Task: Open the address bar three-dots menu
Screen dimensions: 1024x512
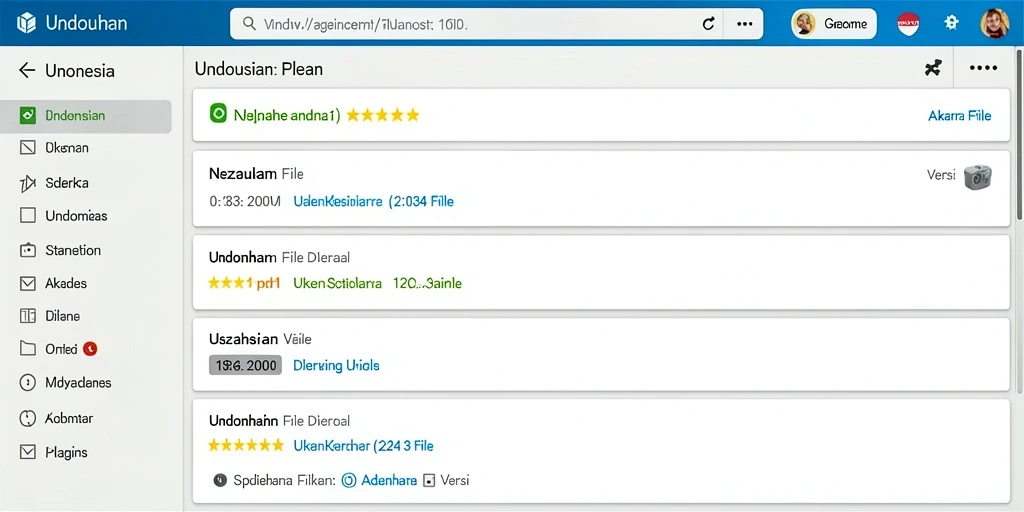Action: point(744,24)
